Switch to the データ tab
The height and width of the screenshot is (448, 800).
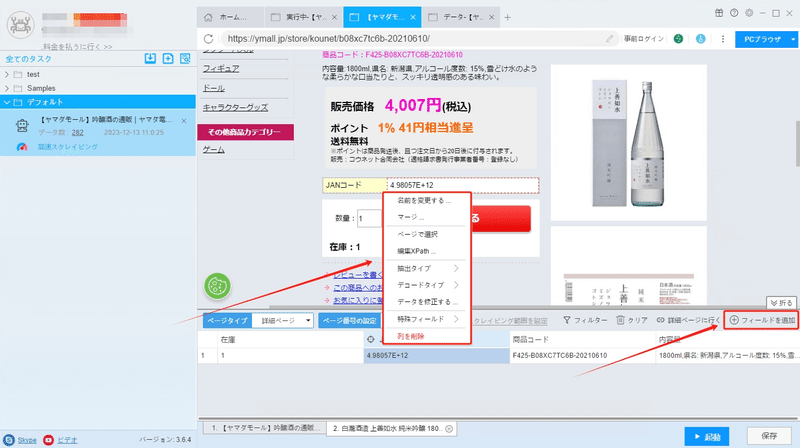(460, 17)
